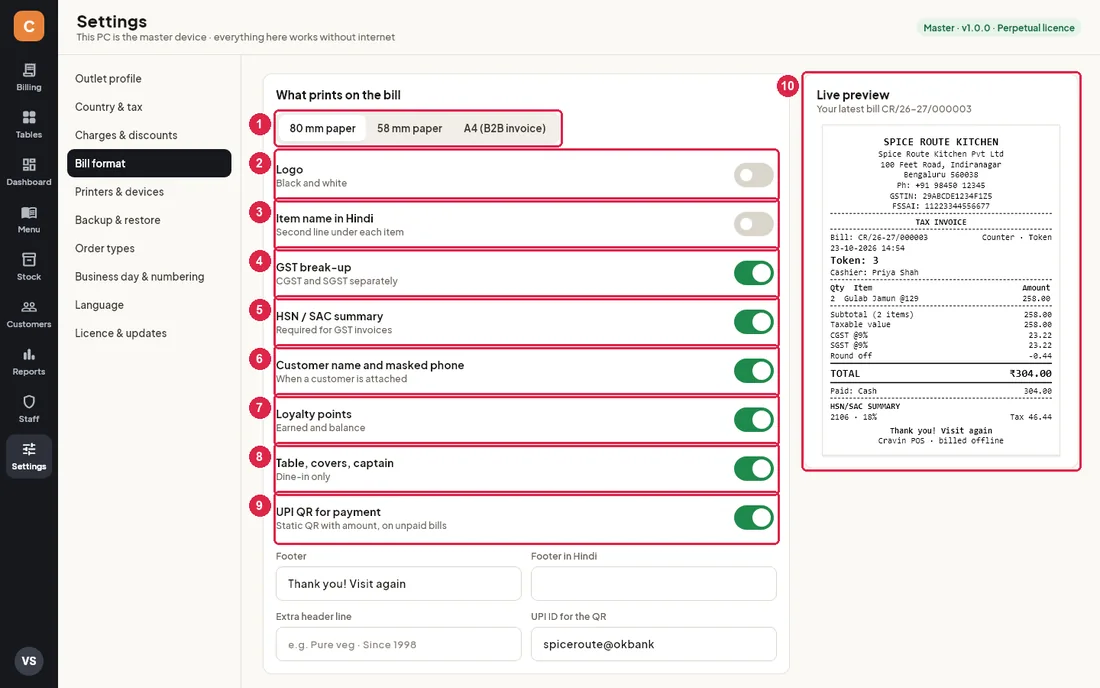1100x688 pixels.
Task: Click 'CGST and SGST separately' description
Action: (x=337, y=281)
